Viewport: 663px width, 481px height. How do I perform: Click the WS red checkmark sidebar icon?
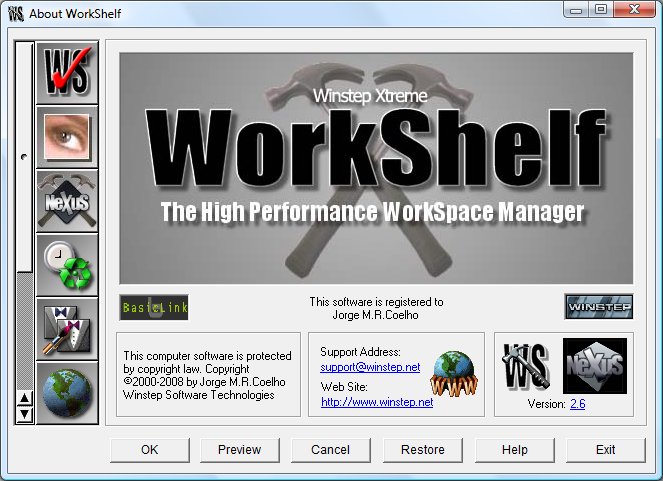[x=67, y=71]
